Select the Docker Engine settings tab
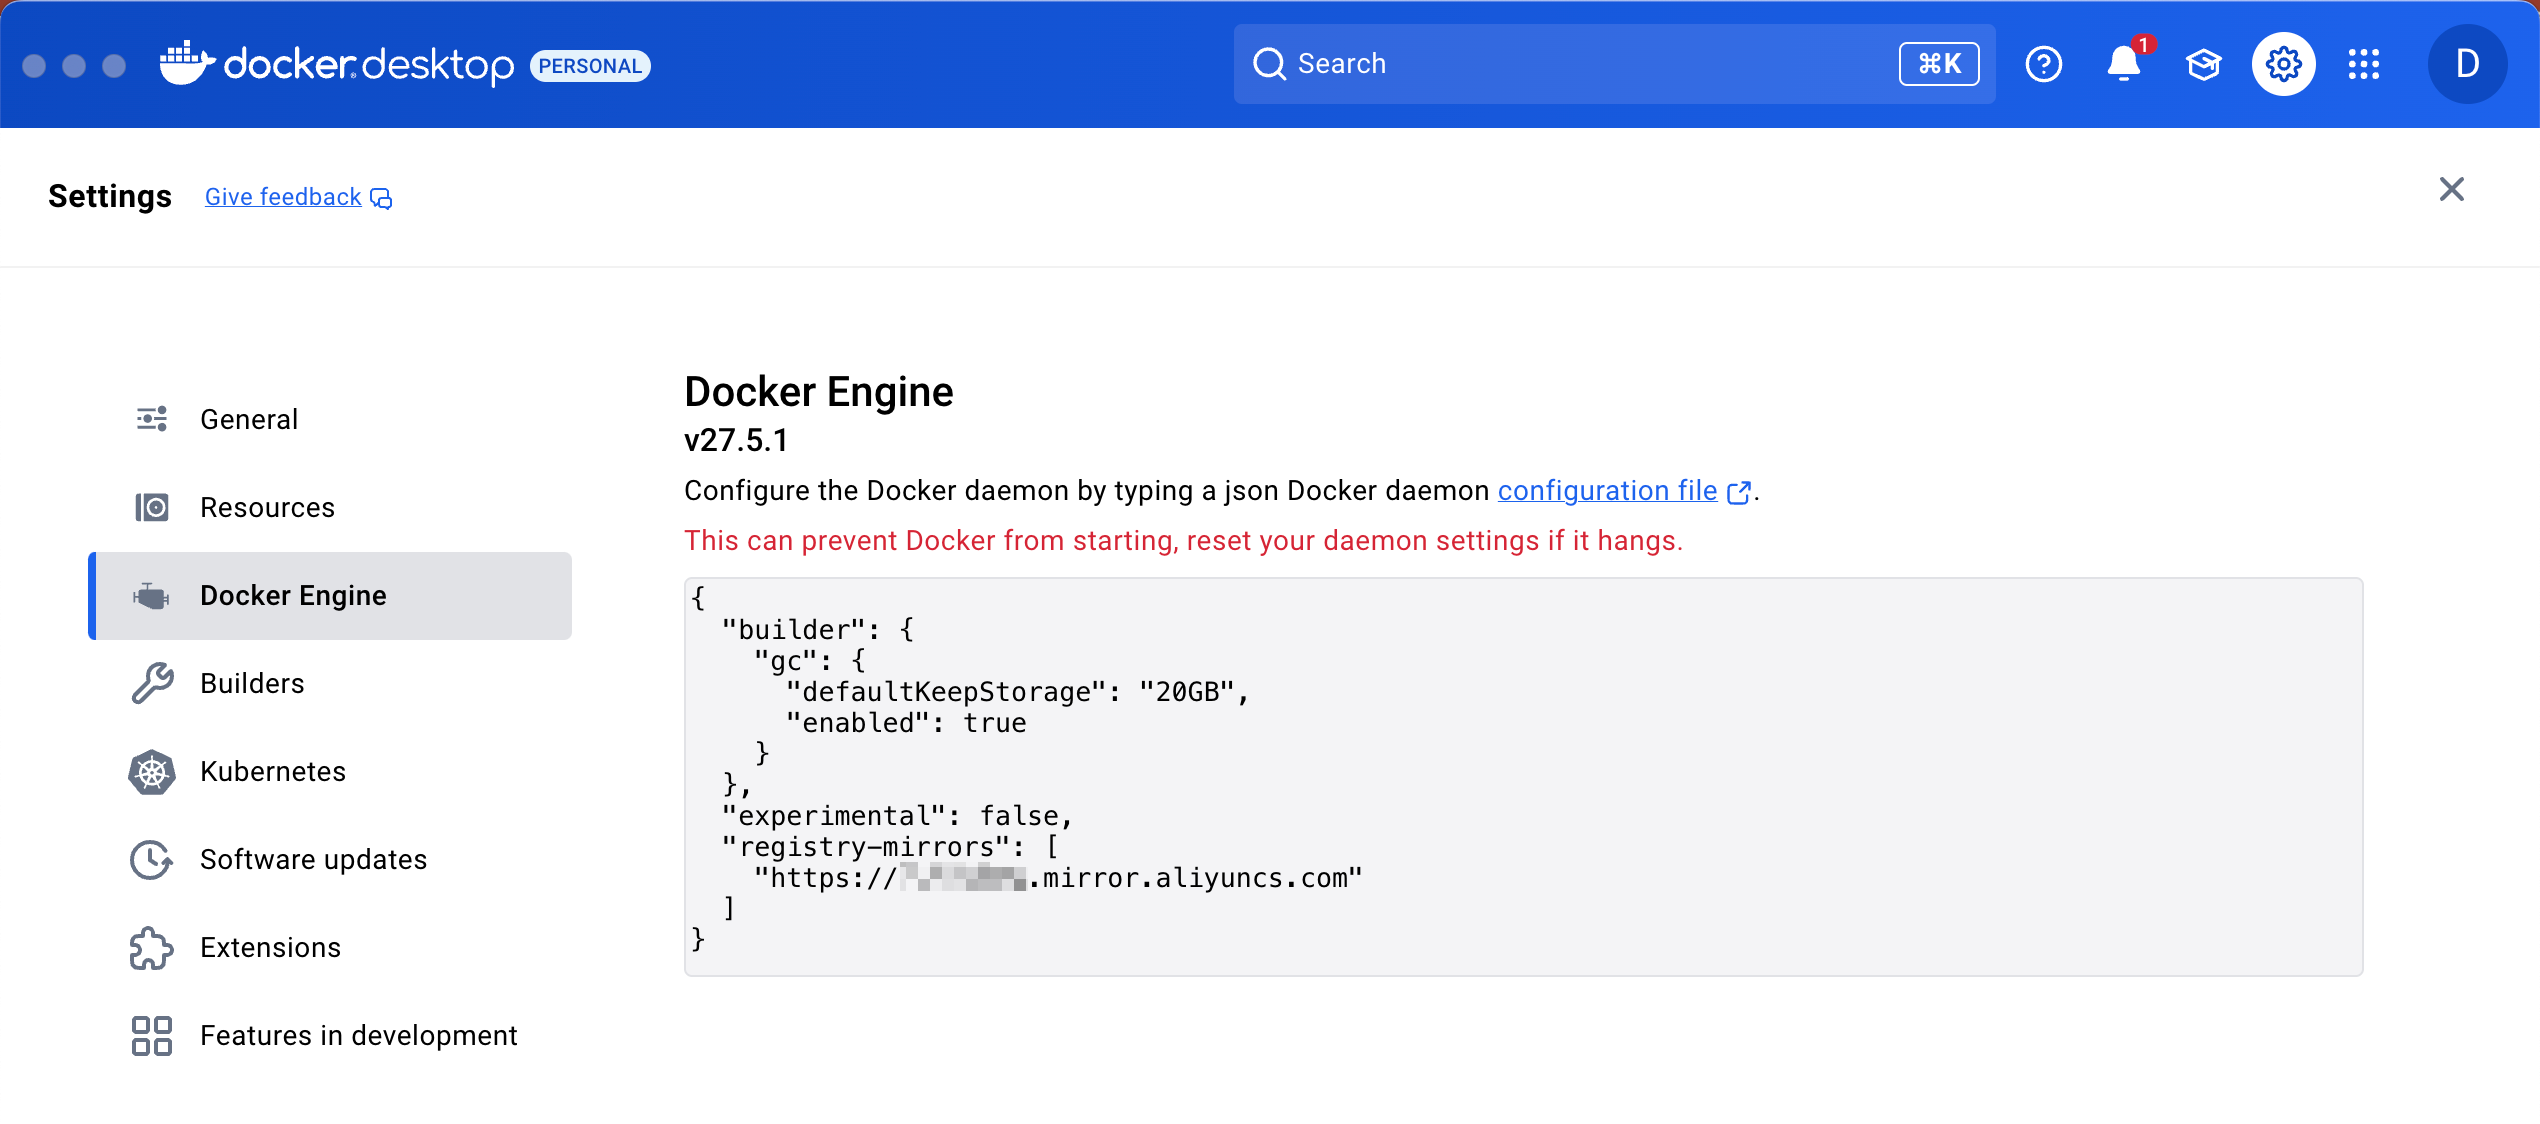Viewport: 2540px width, 1124px height. (330, 595)
